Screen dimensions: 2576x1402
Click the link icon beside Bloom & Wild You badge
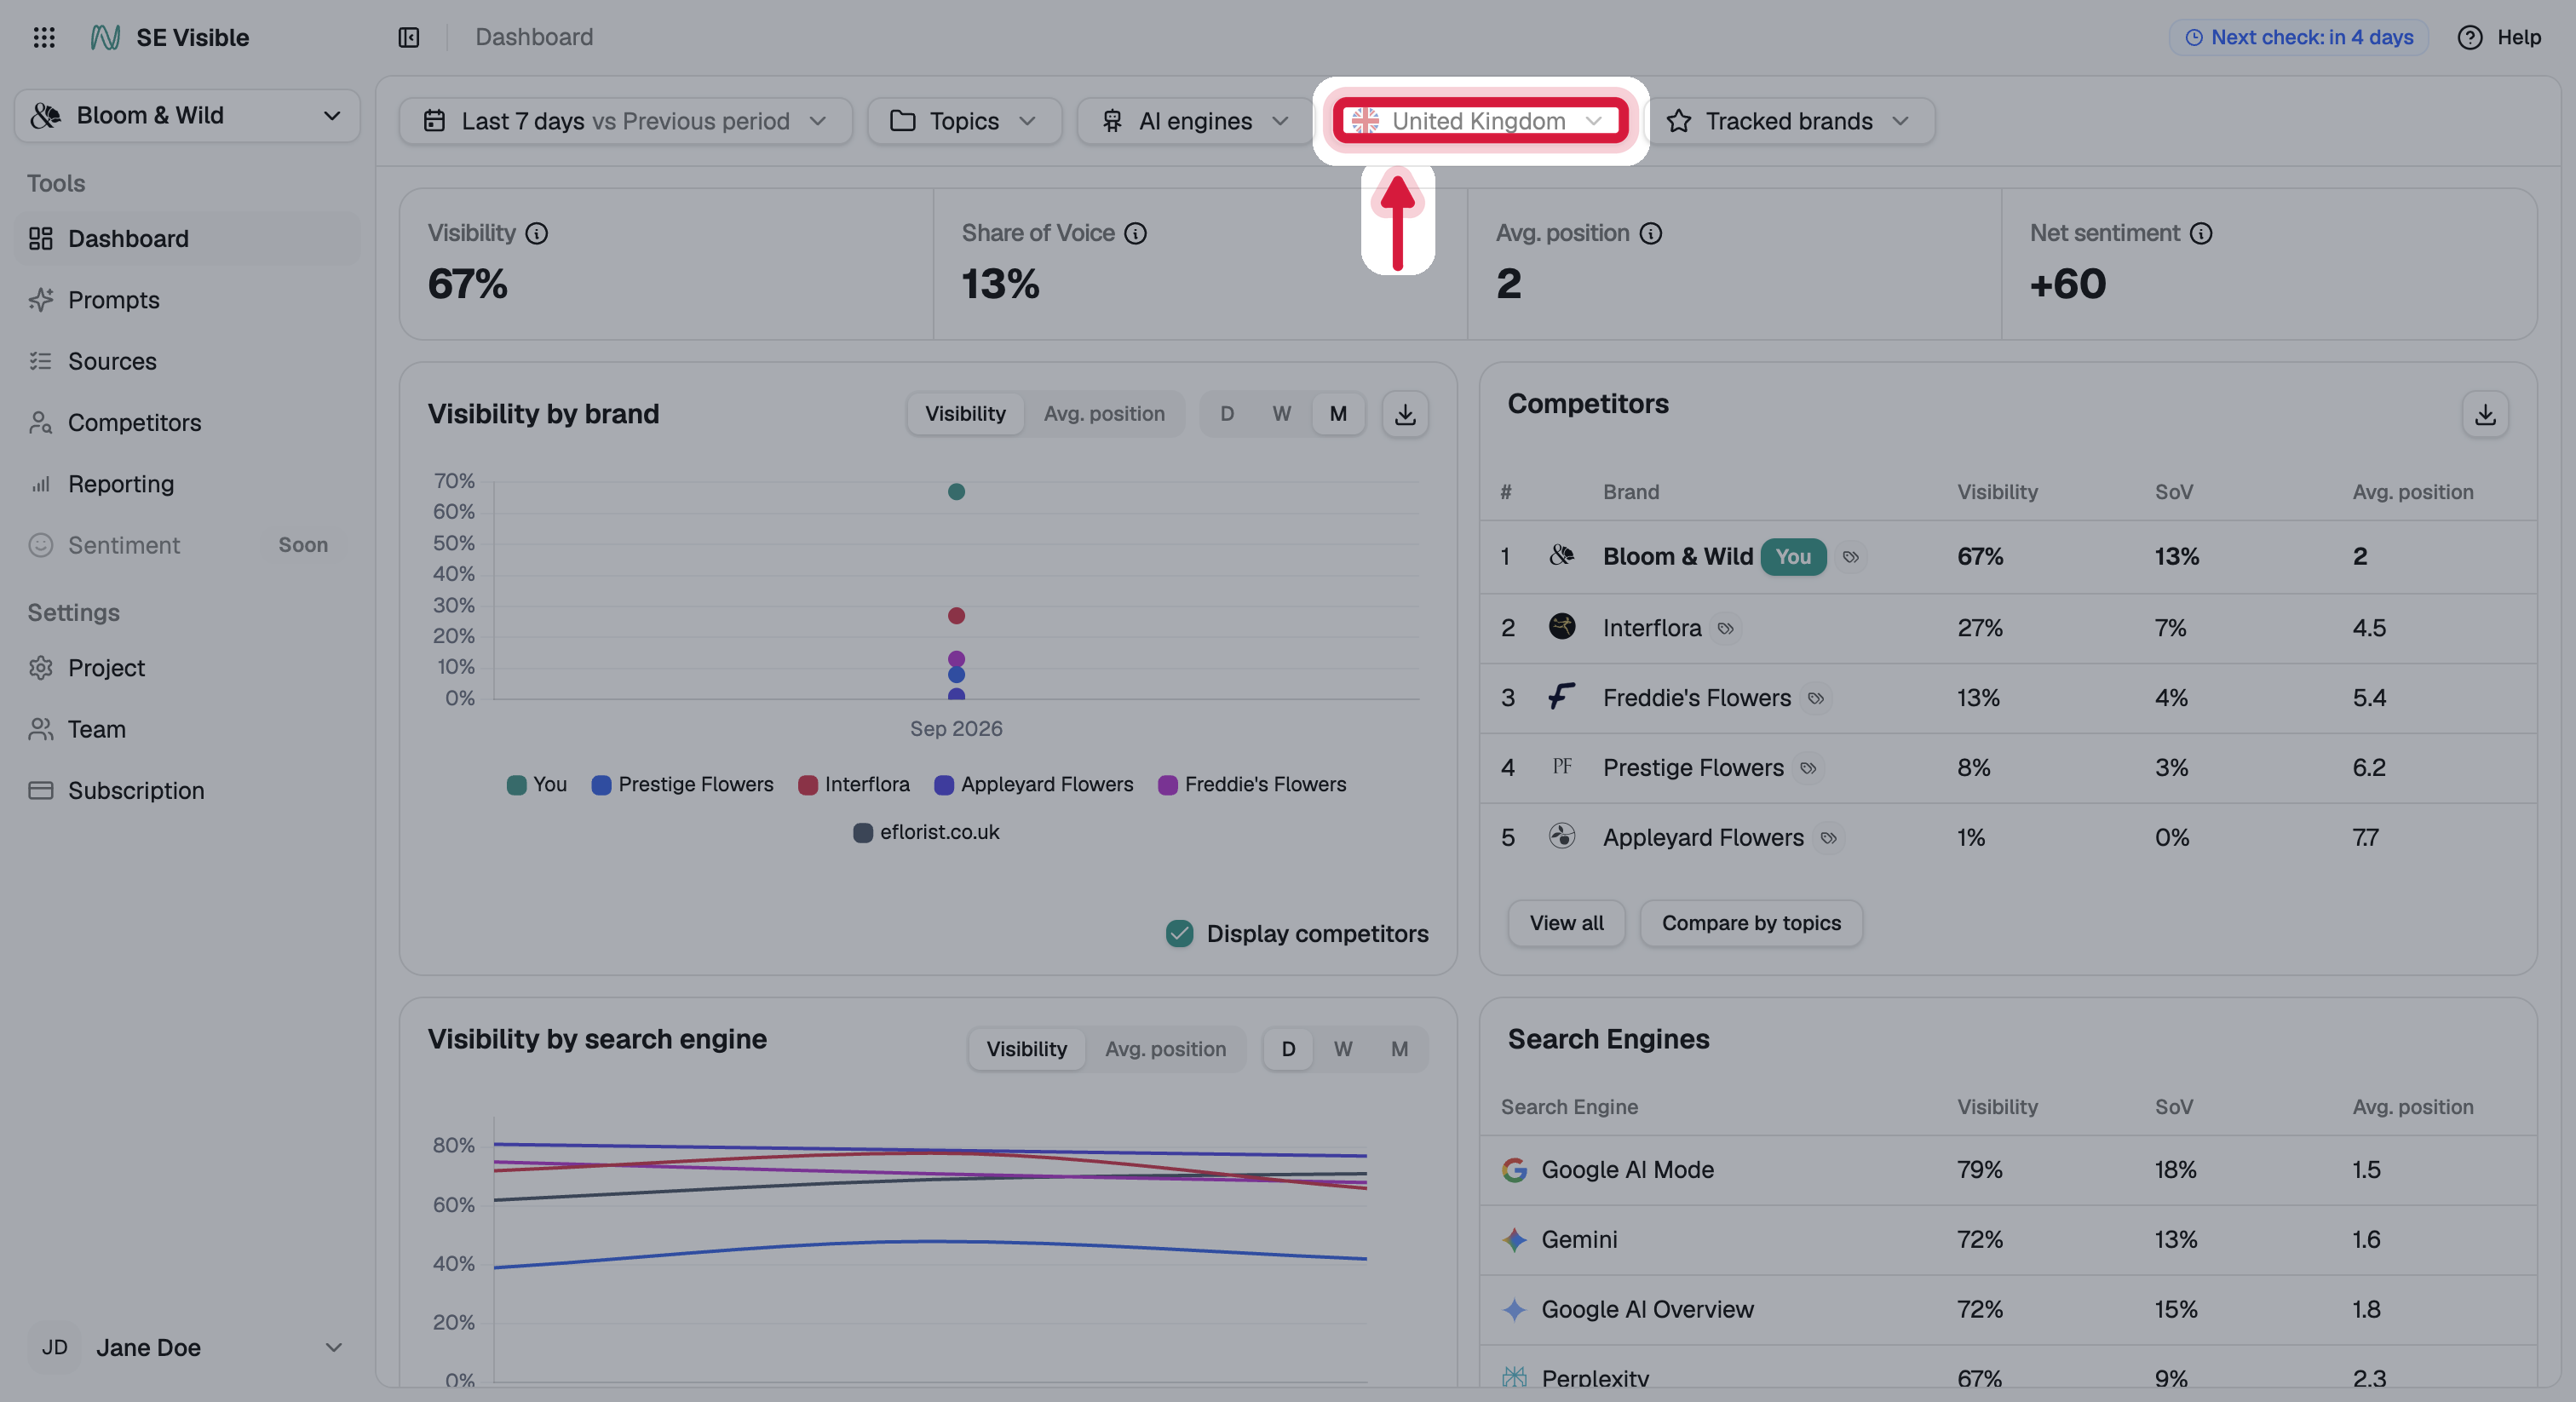[x=1851, y=557]
